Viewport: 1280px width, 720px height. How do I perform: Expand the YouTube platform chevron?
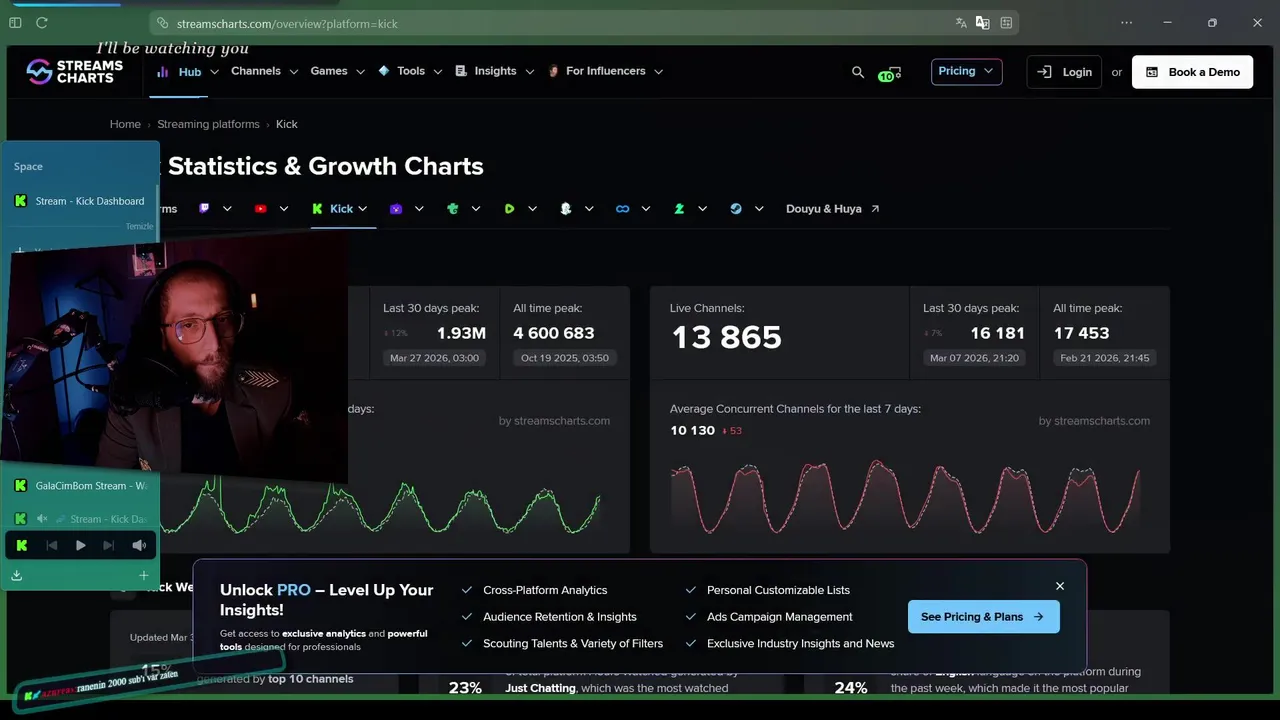[284, 209]
